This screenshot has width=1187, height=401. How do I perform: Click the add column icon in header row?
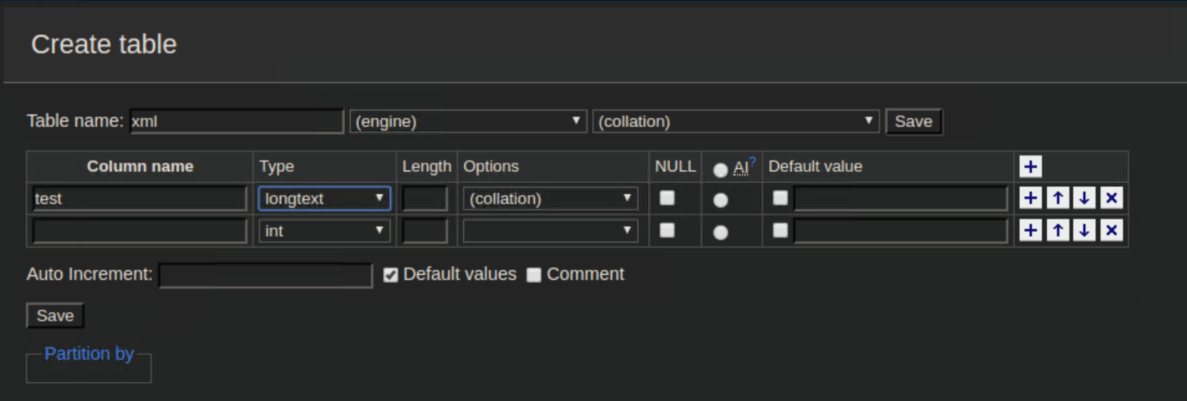pyautogui.click(x=1030, y=167)
